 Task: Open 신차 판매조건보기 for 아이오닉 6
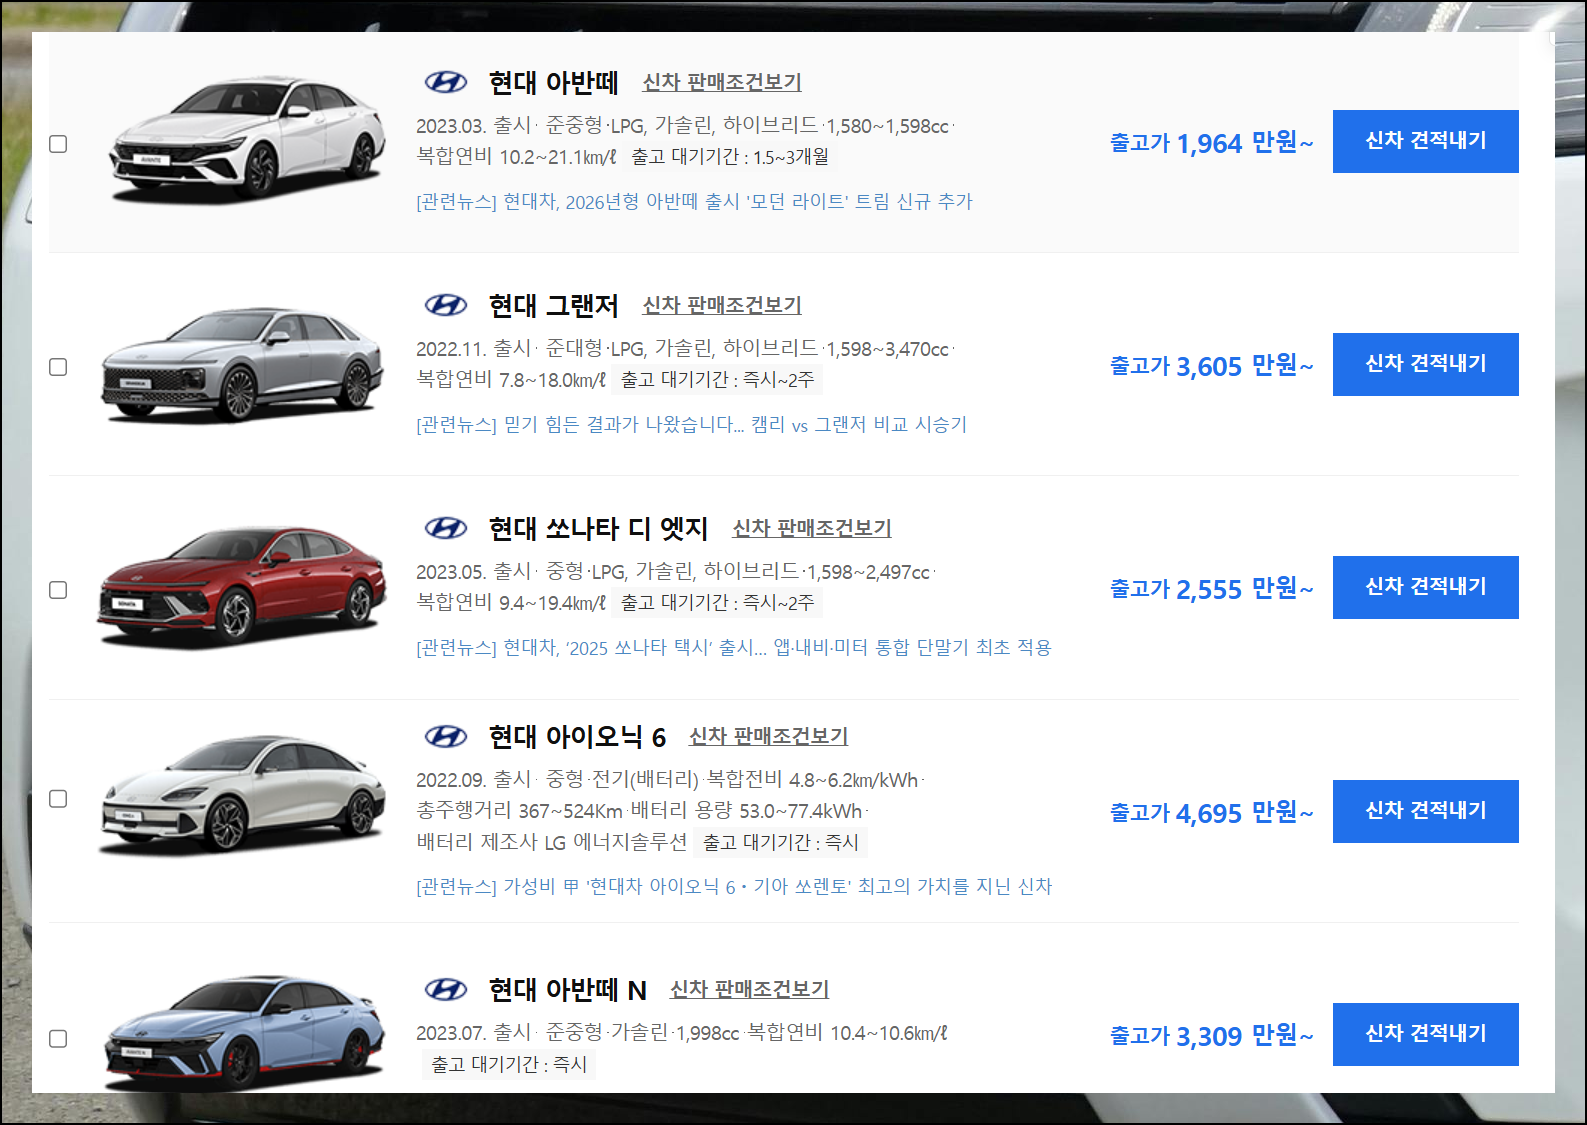pyautogui.click(x=768, y=737)
